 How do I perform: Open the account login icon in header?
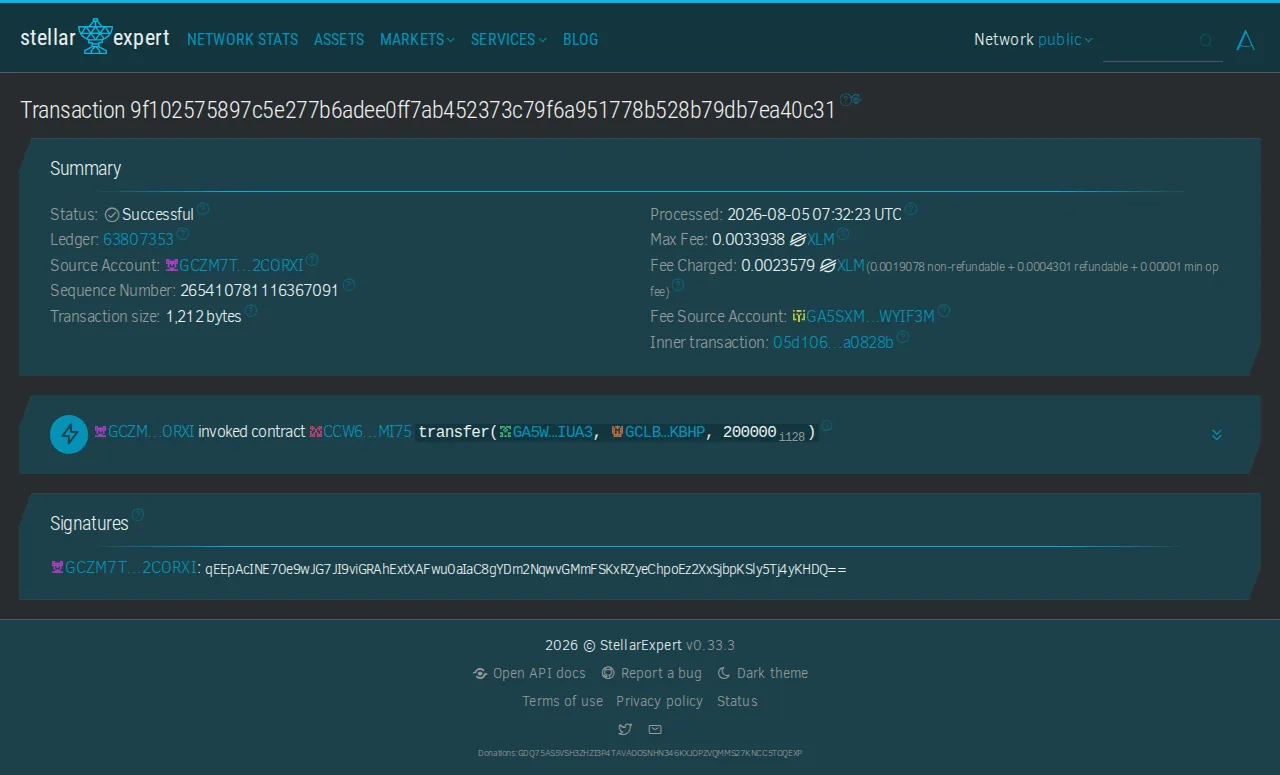[1245, 40]
